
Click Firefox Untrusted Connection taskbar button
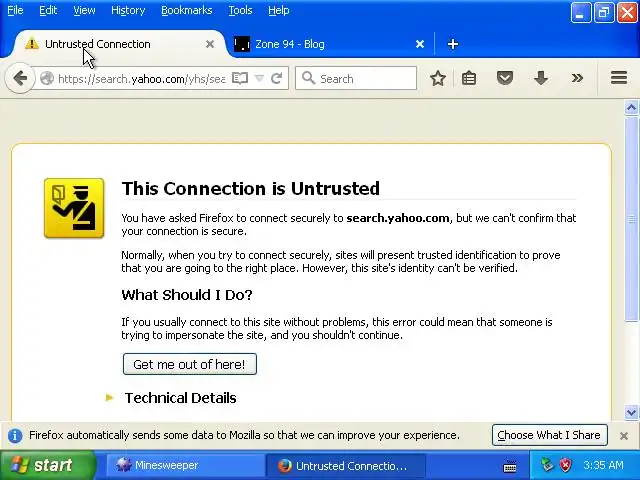[346, 466]
